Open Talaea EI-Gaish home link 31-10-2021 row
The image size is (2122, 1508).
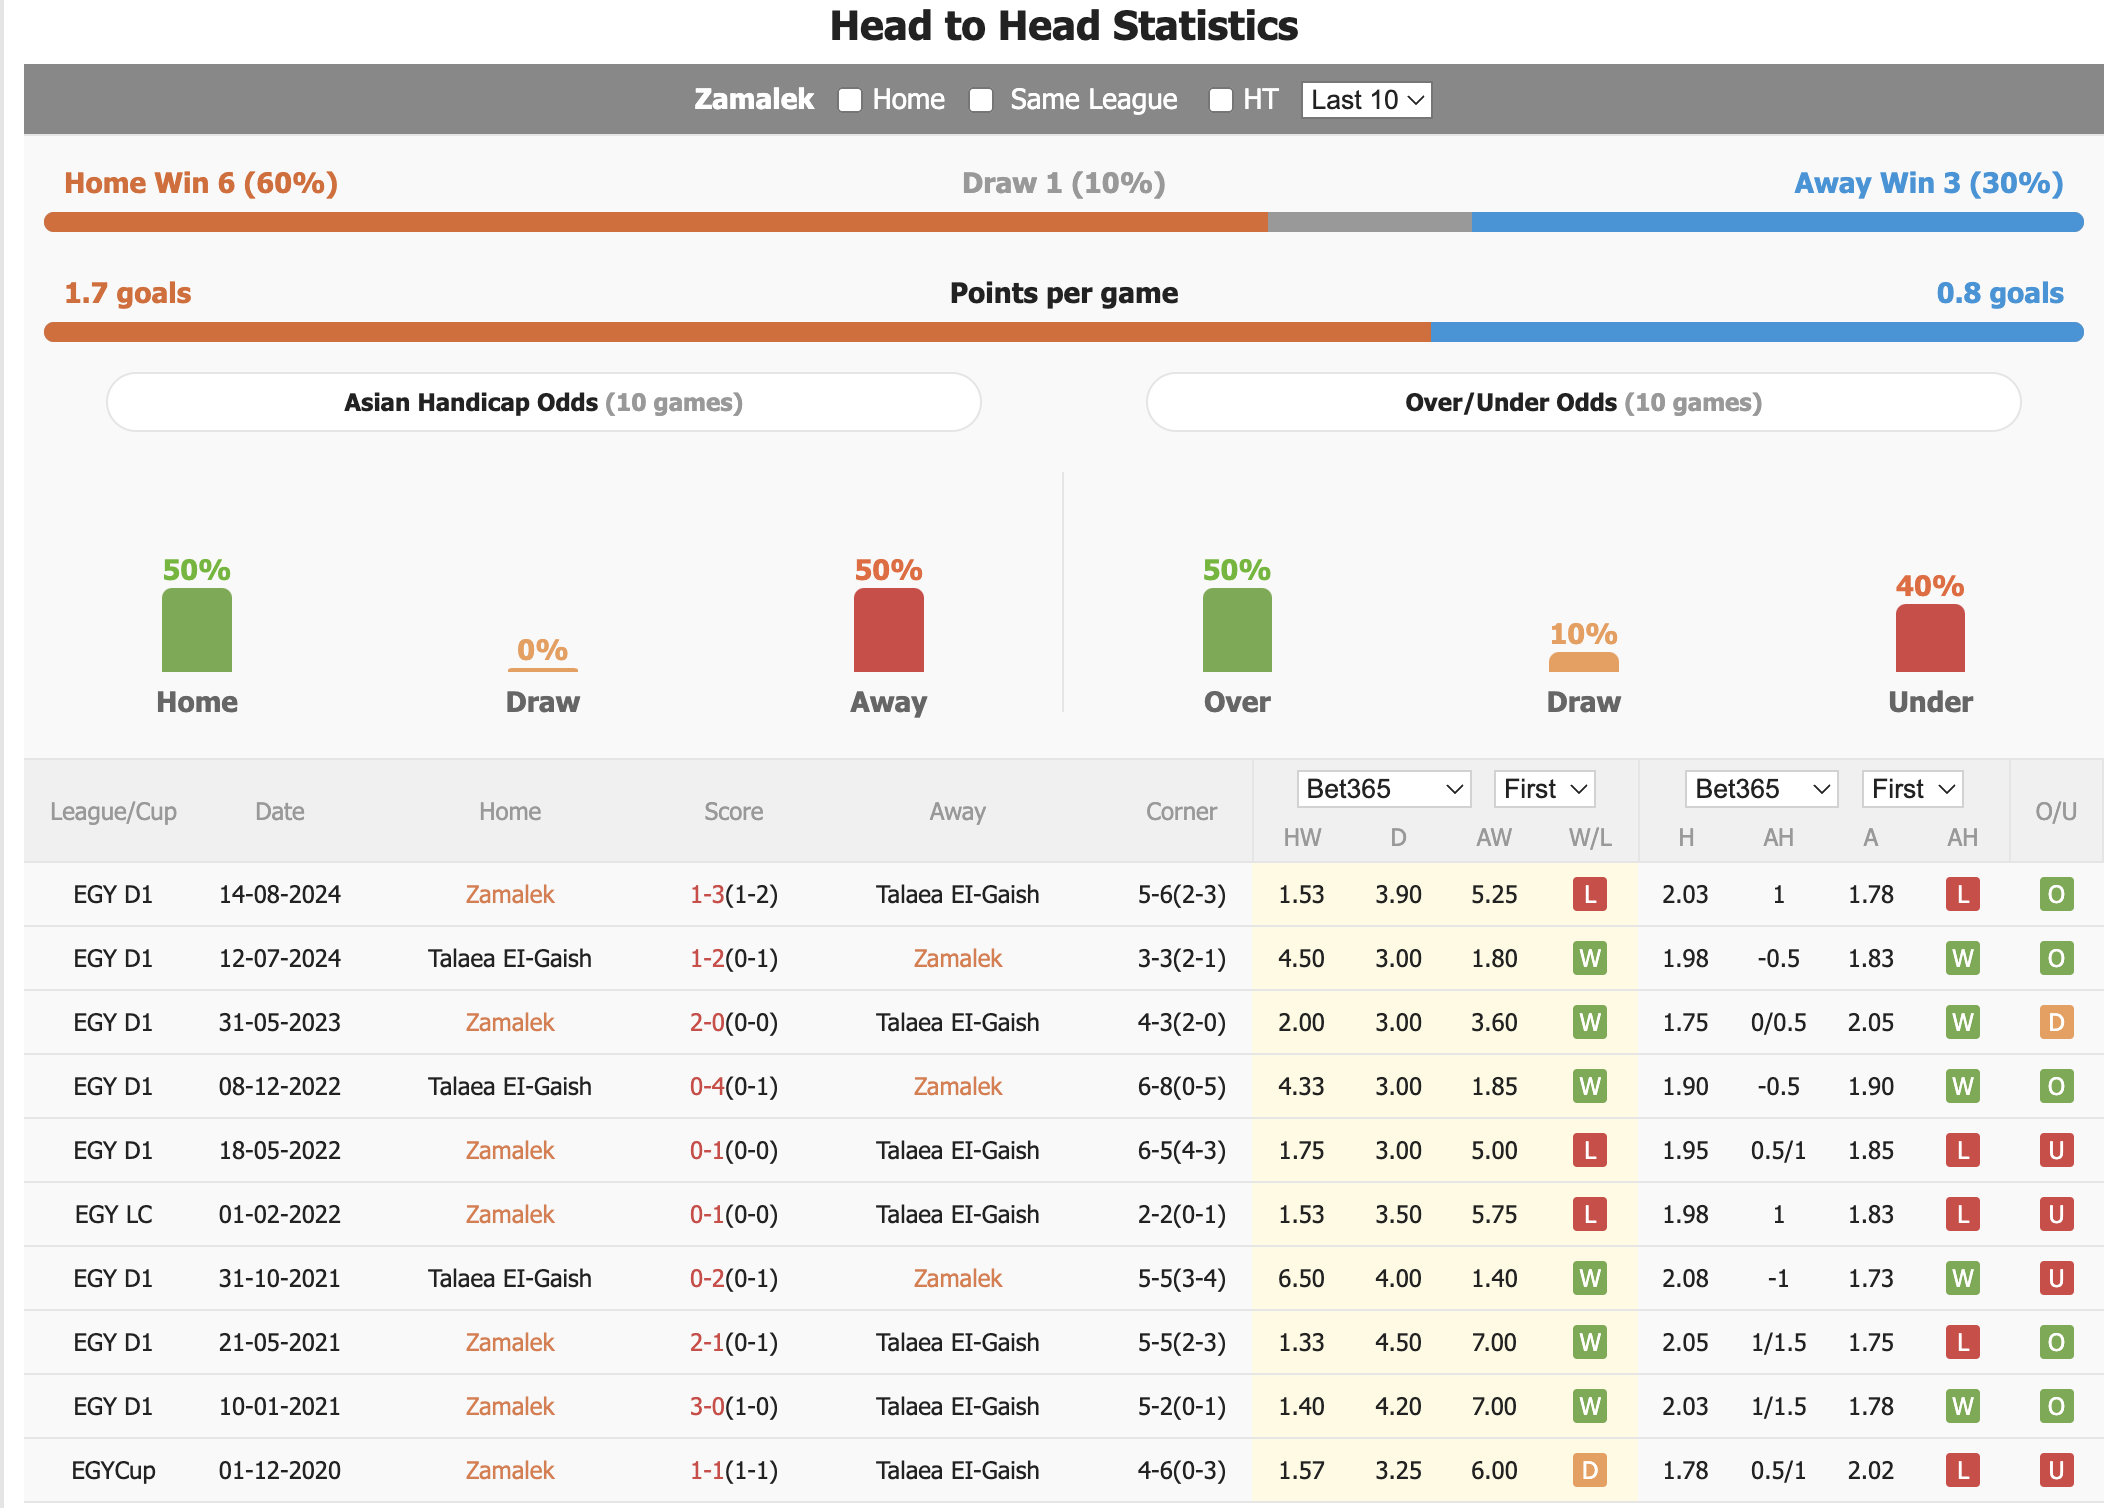click(510, 1278)
